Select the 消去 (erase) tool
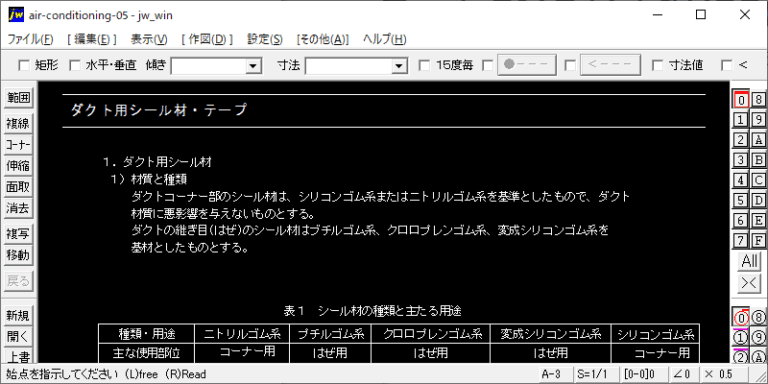Screen dimensions: 768x384 (18, 208)
